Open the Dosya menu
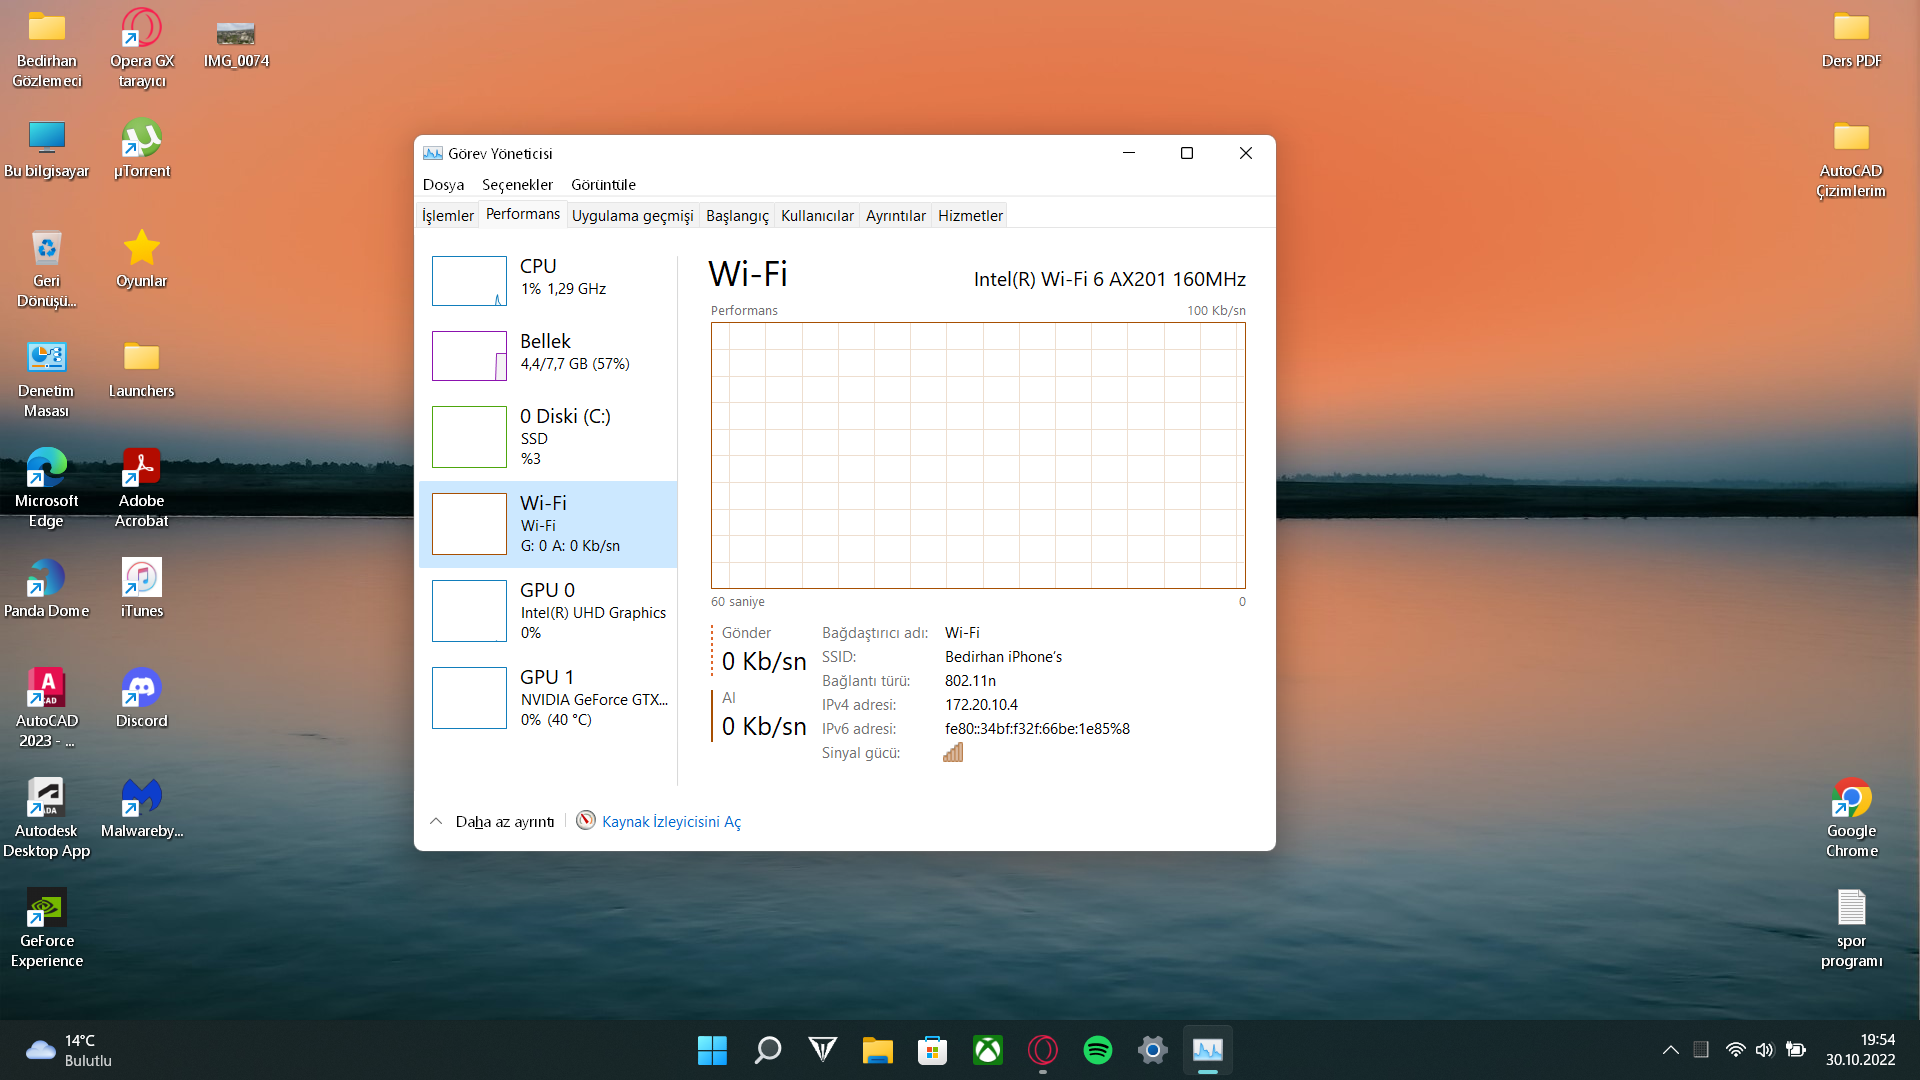Screen dimensions: 1920x1080 (443, 185)
